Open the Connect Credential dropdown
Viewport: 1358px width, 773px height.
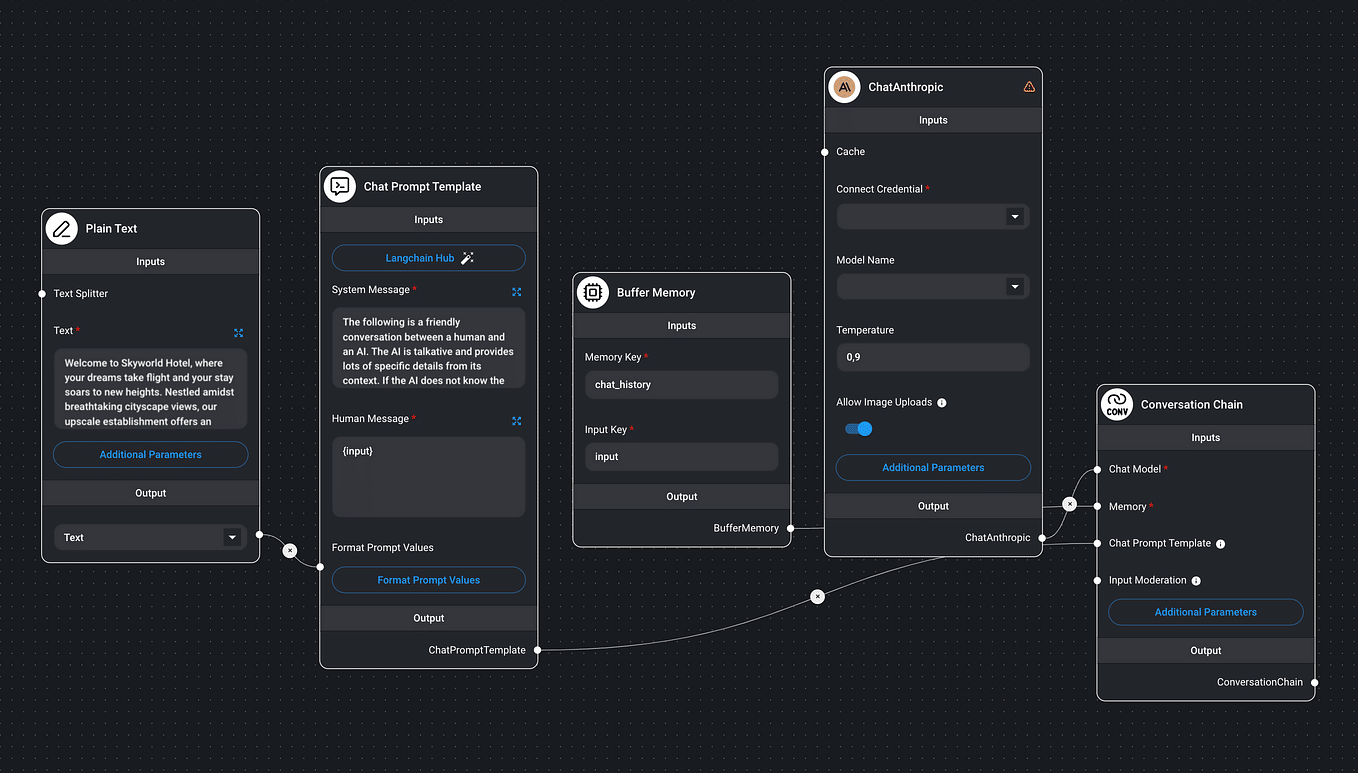(x=932, y=217)
